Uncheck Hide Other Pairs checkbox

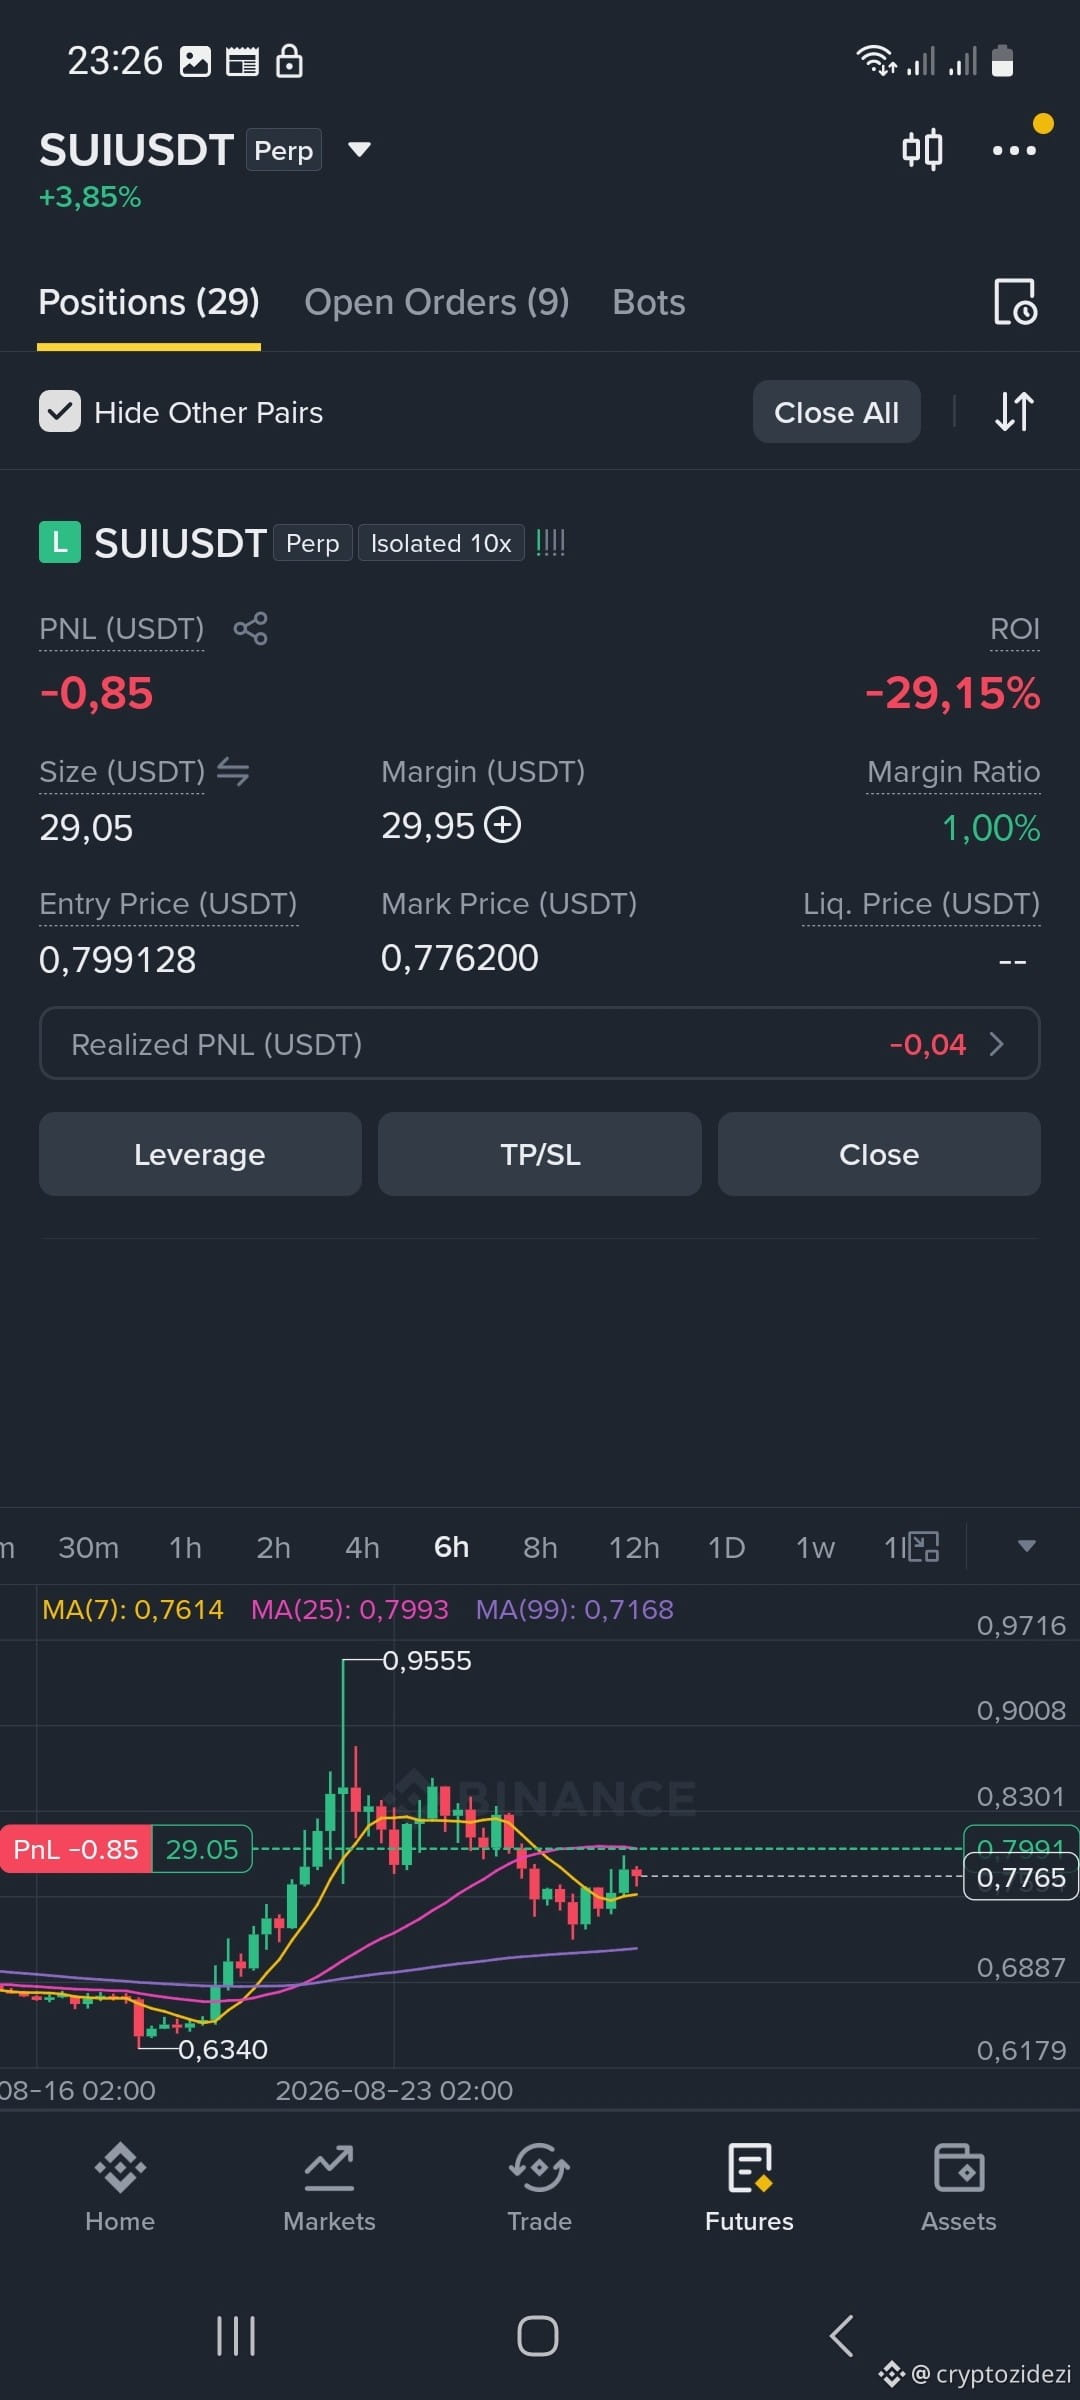[x=60, y=412]
